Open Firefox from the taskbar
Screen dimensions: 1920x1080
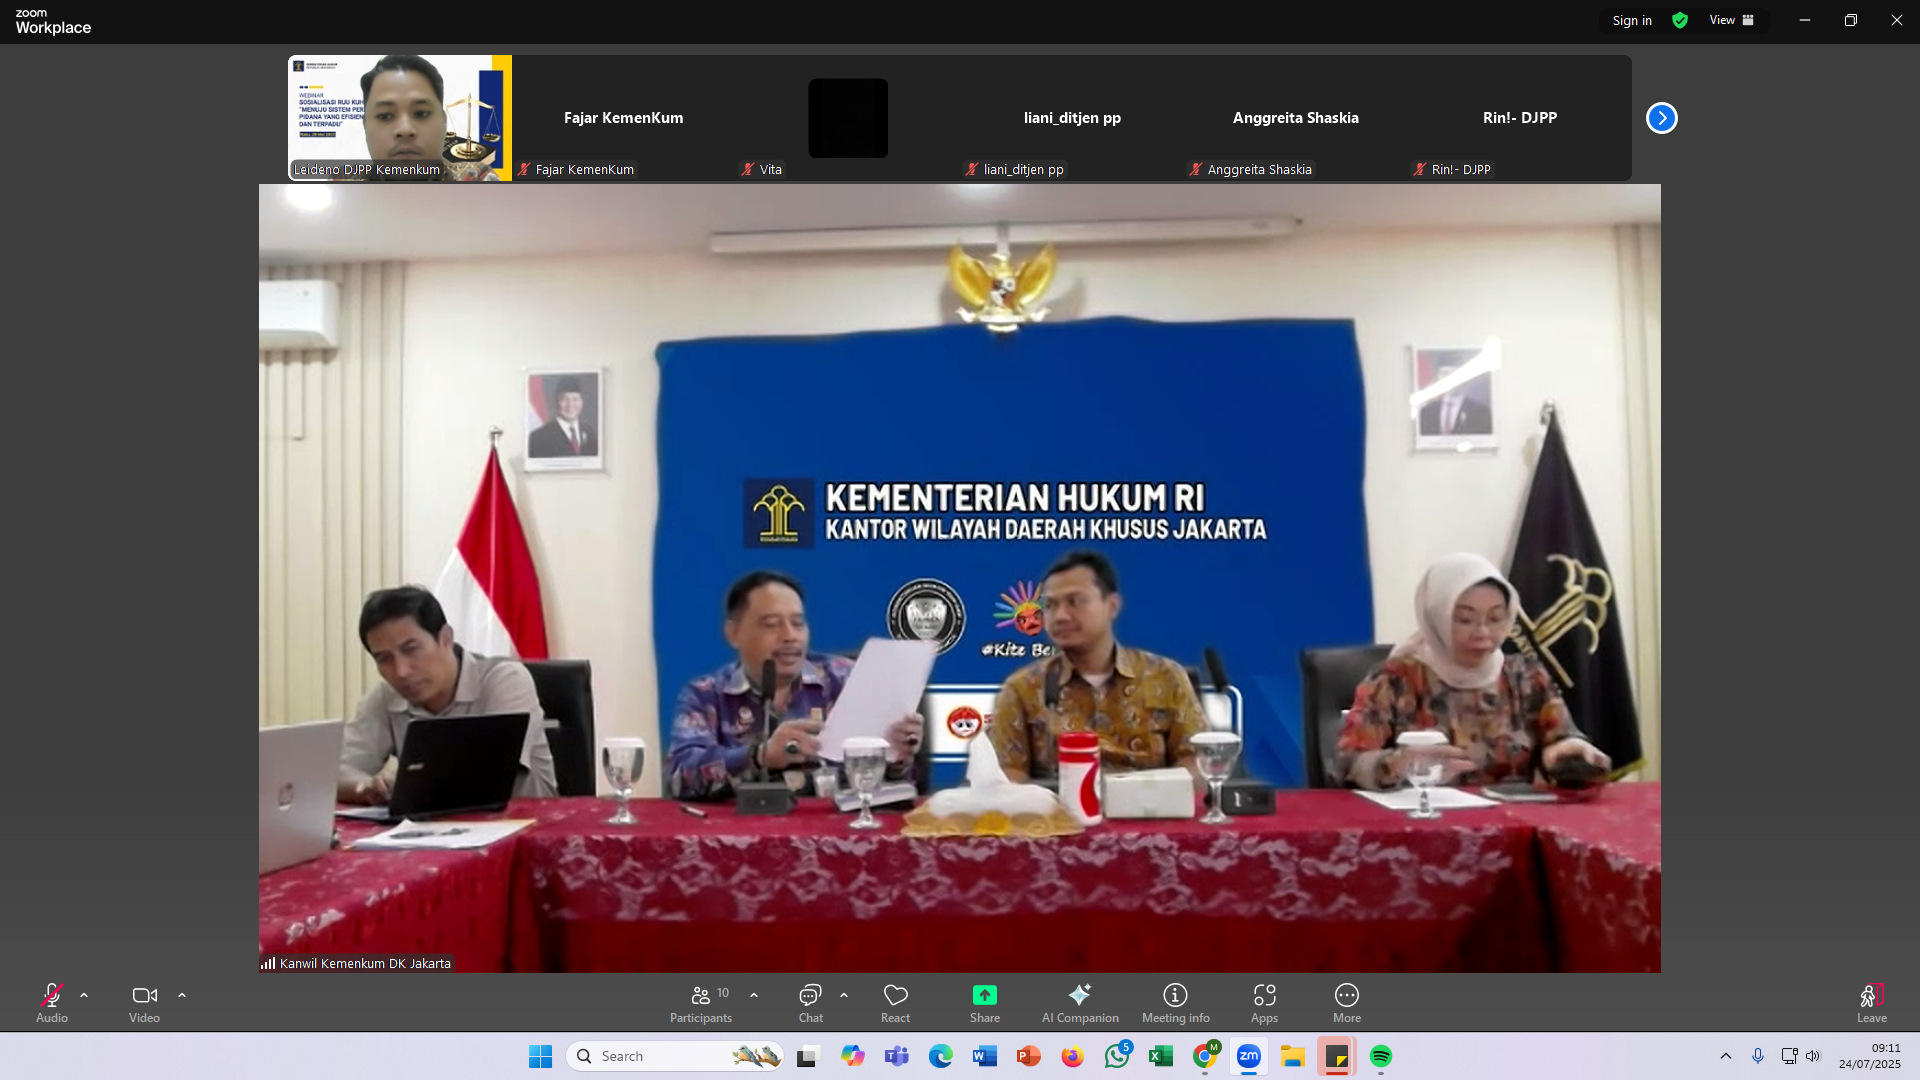[1072, 1056]
